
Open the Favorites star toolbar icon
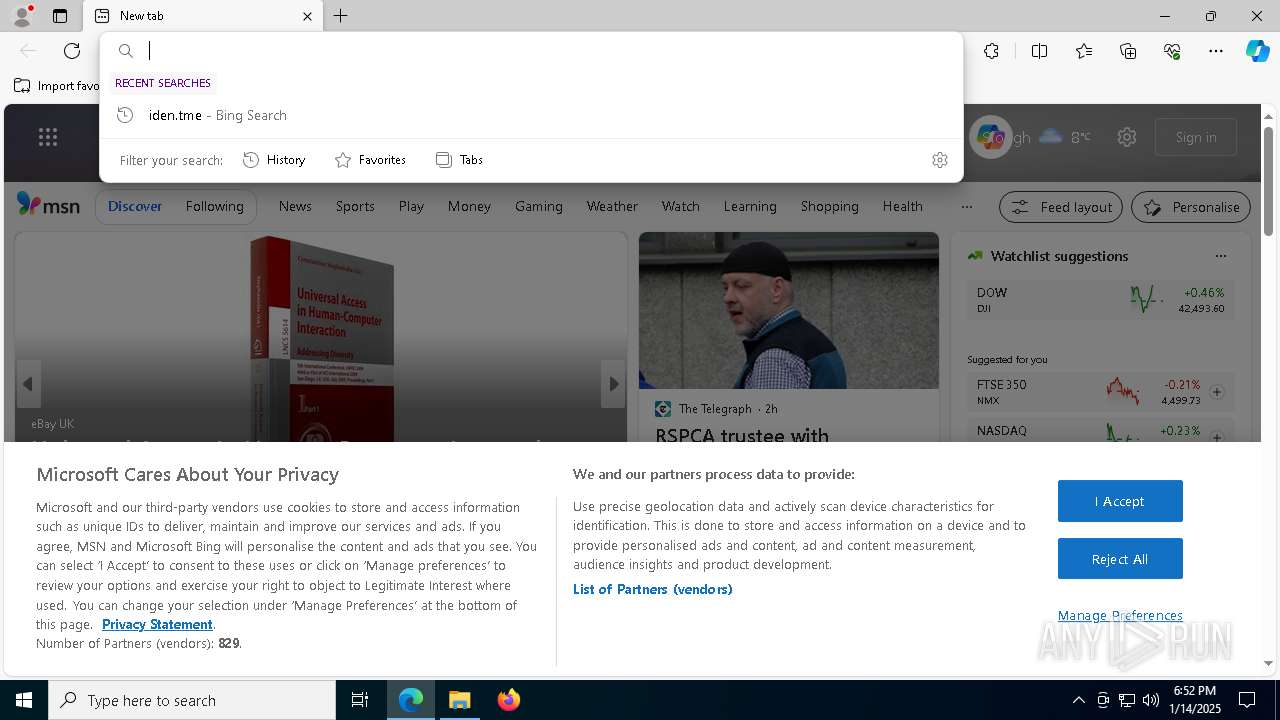click(x=1084, y=51)
